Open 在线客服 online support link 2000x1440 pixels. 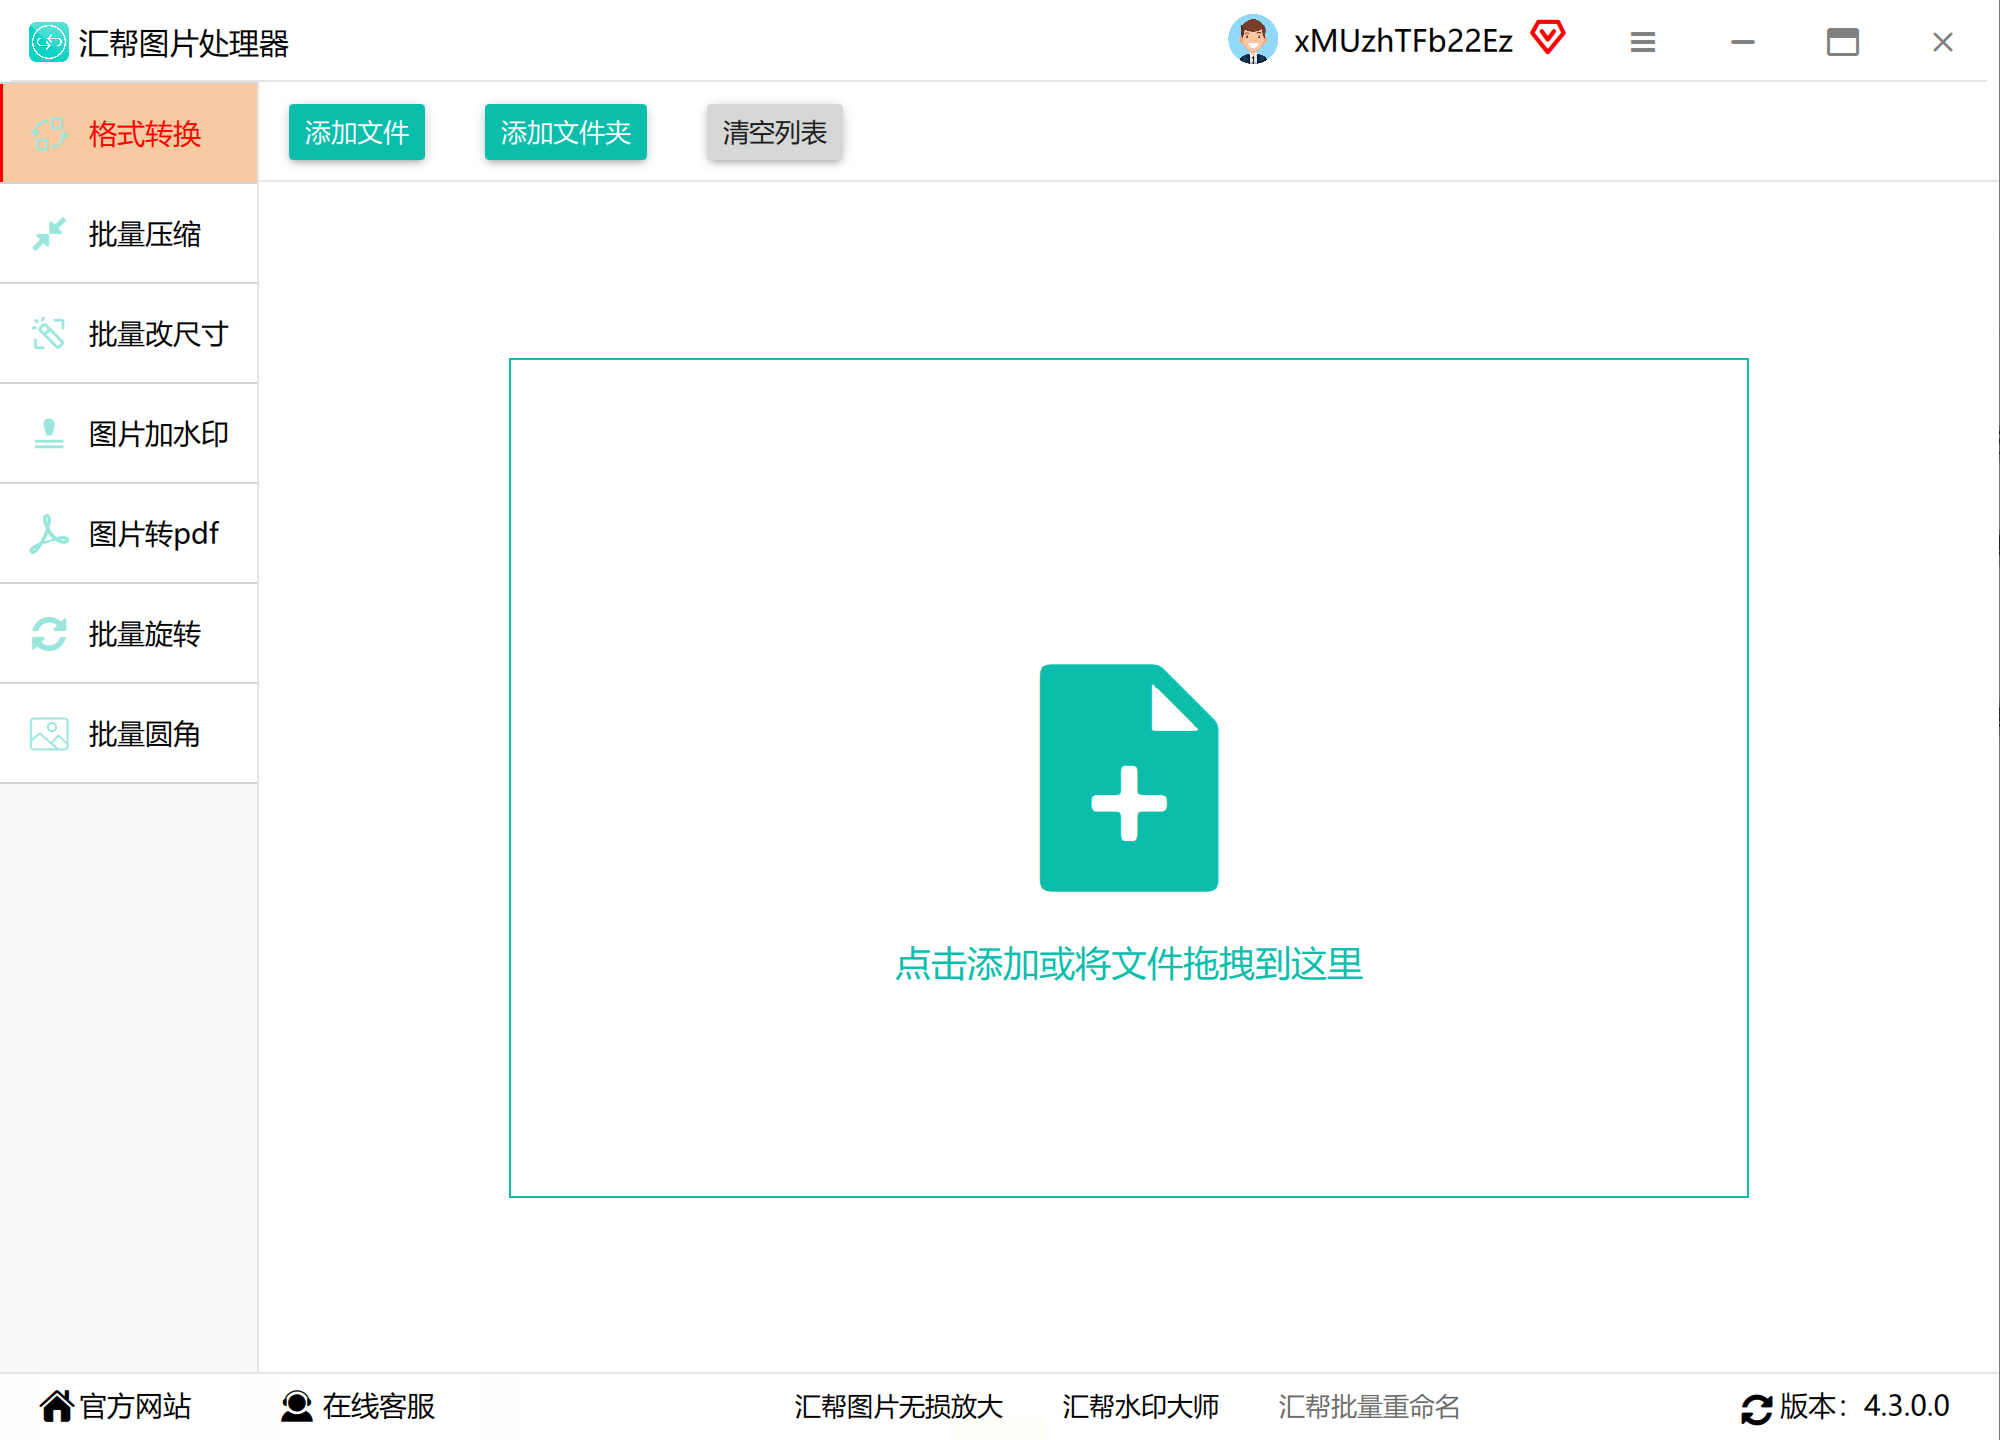(358, 1406)
